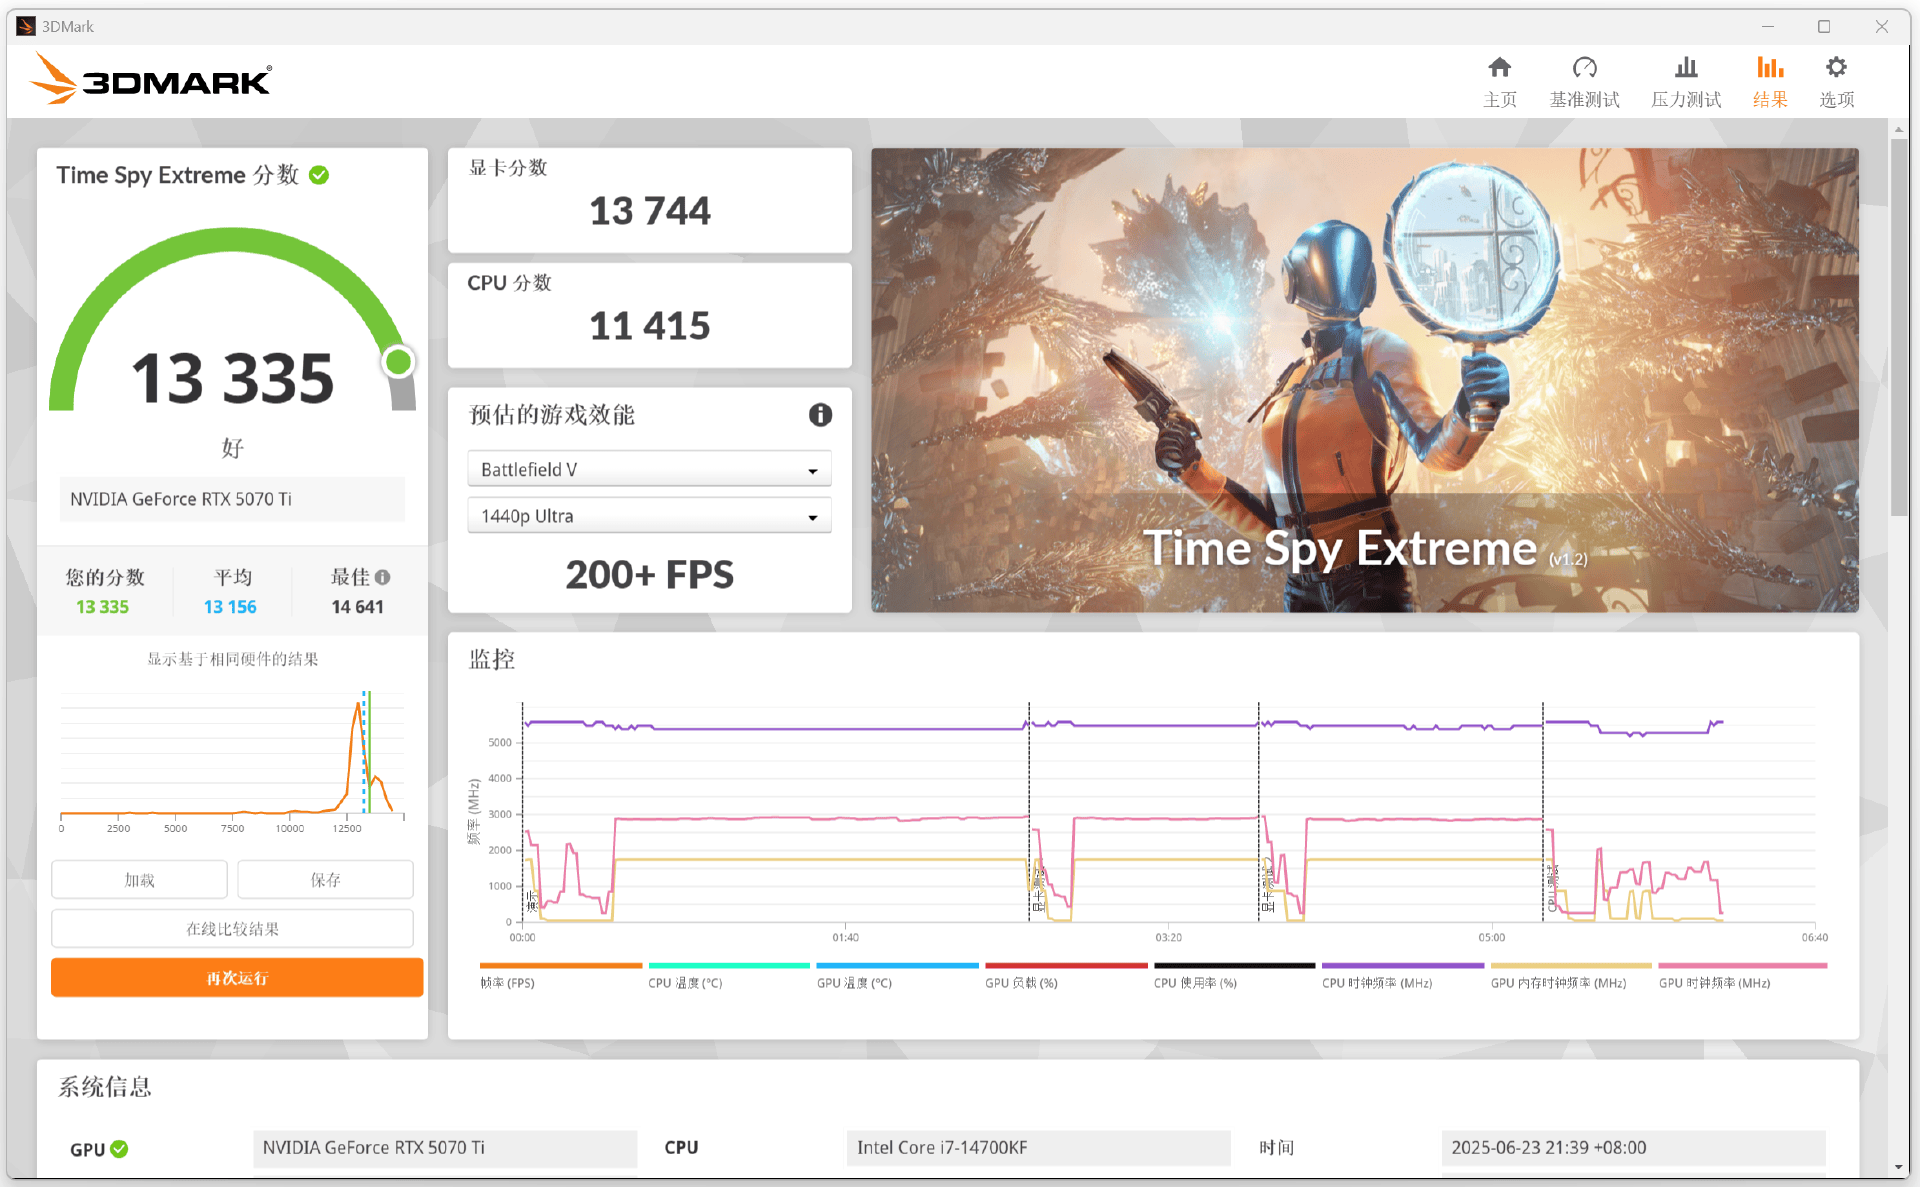Click the best score 14 641
Image resolution: width=1920 pixels, height=1187 pixels.
(x=357, y=607)
